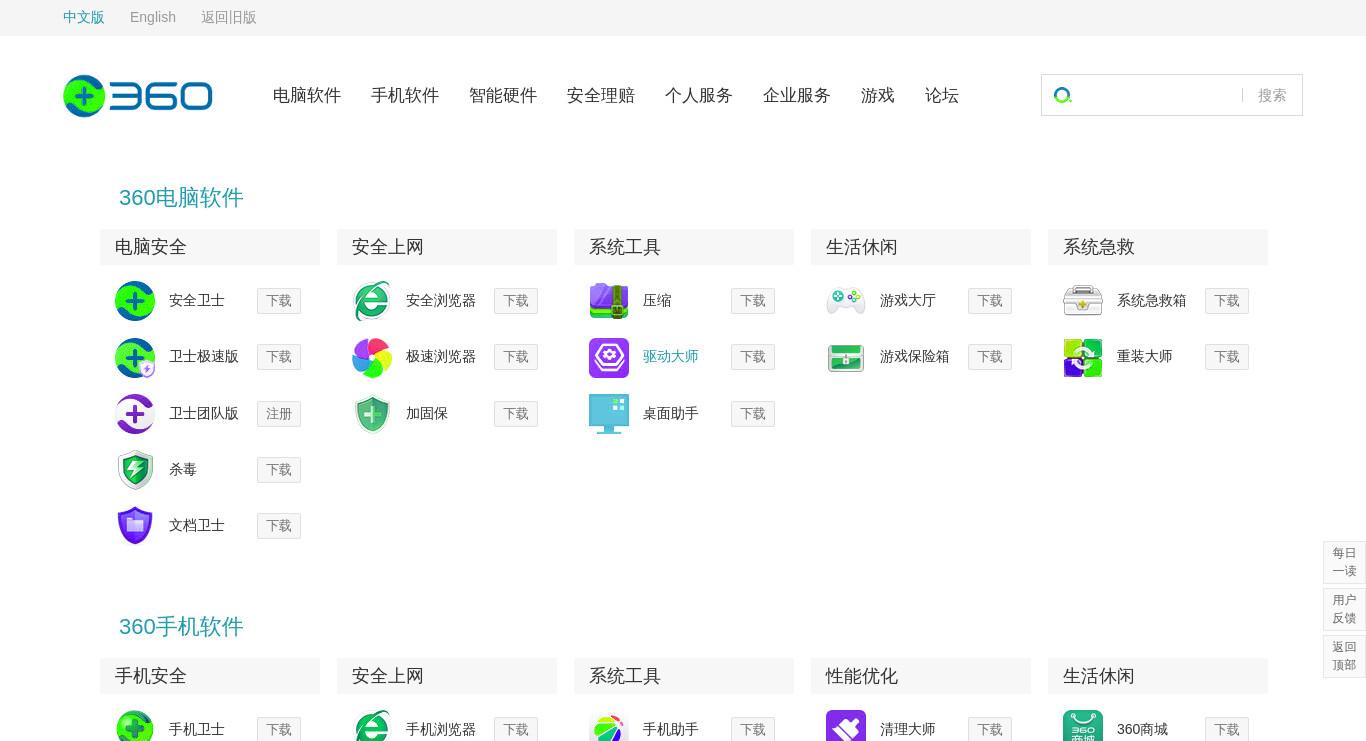Click the 杀毒 shield icon
This screenshot has width=1366, height=741.
(x=135, y=470)
